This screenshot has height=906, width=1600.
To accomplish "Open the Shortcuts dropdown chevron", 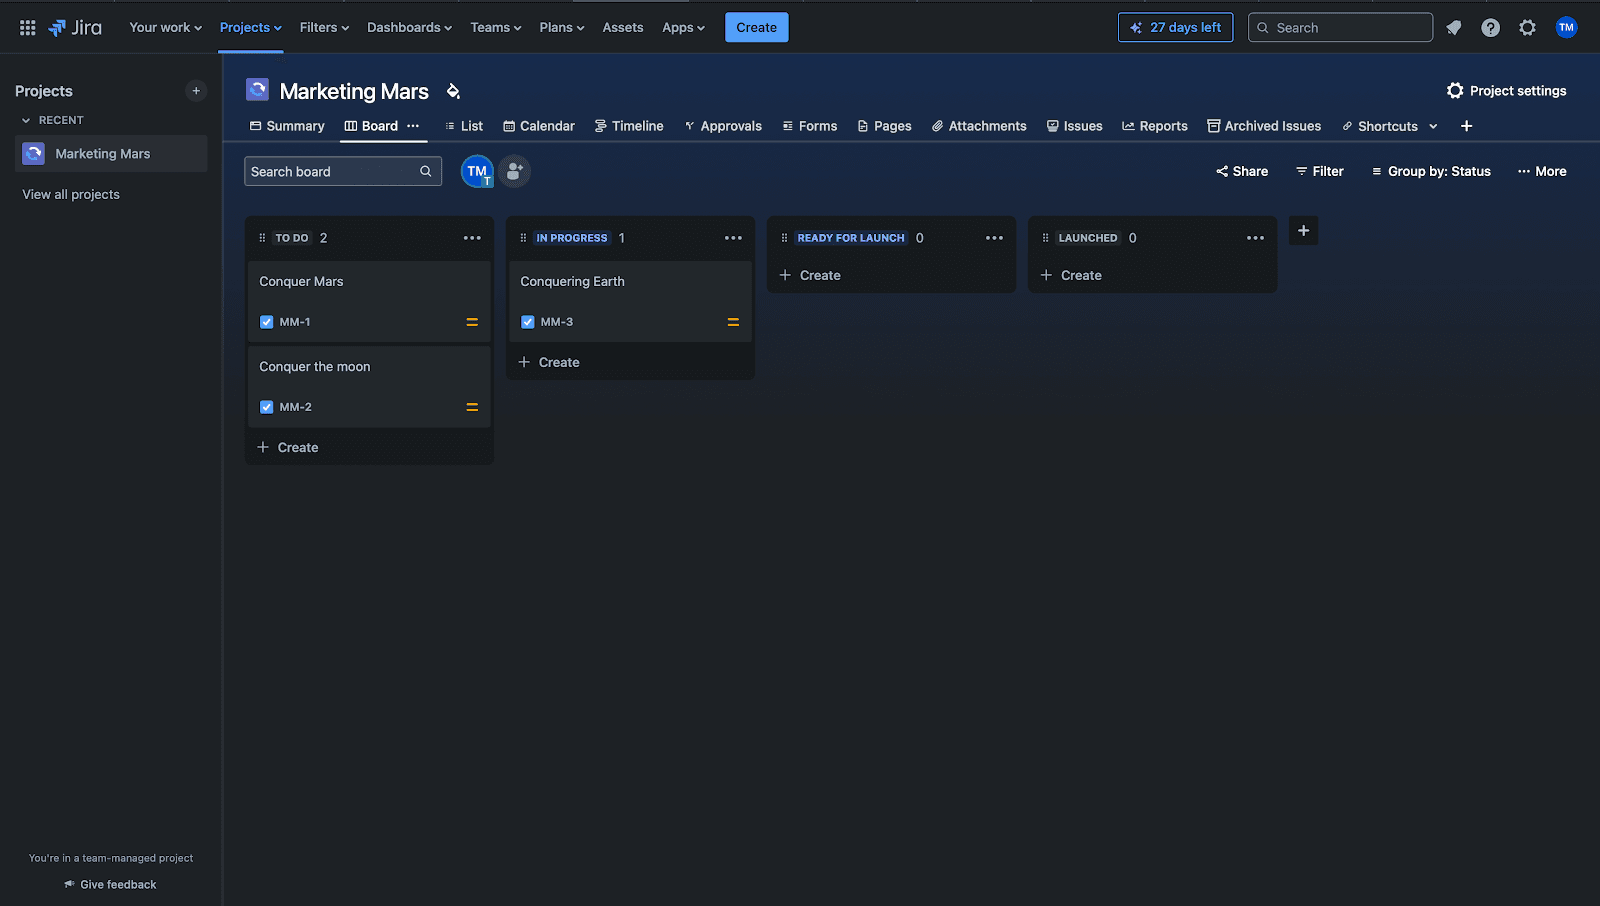I will pos(1433,126).
